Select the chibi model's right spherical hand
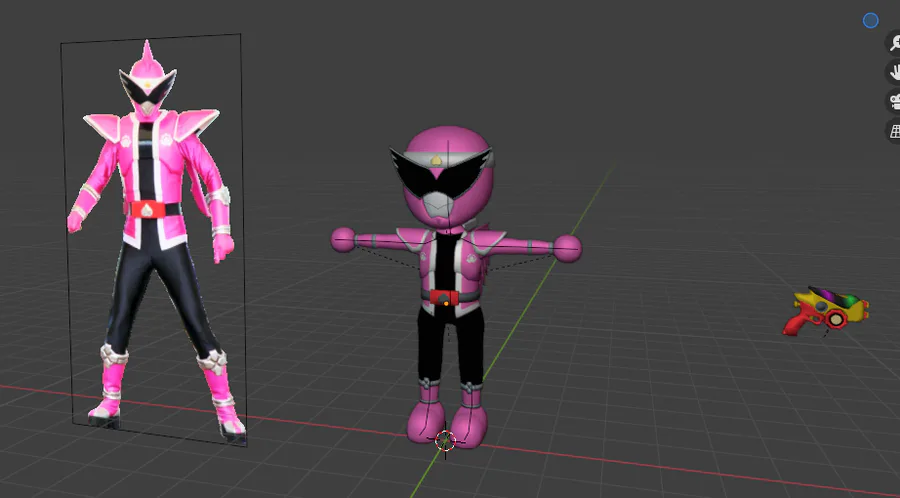Screen dimensions: 900x498 (x=567, y=248)
